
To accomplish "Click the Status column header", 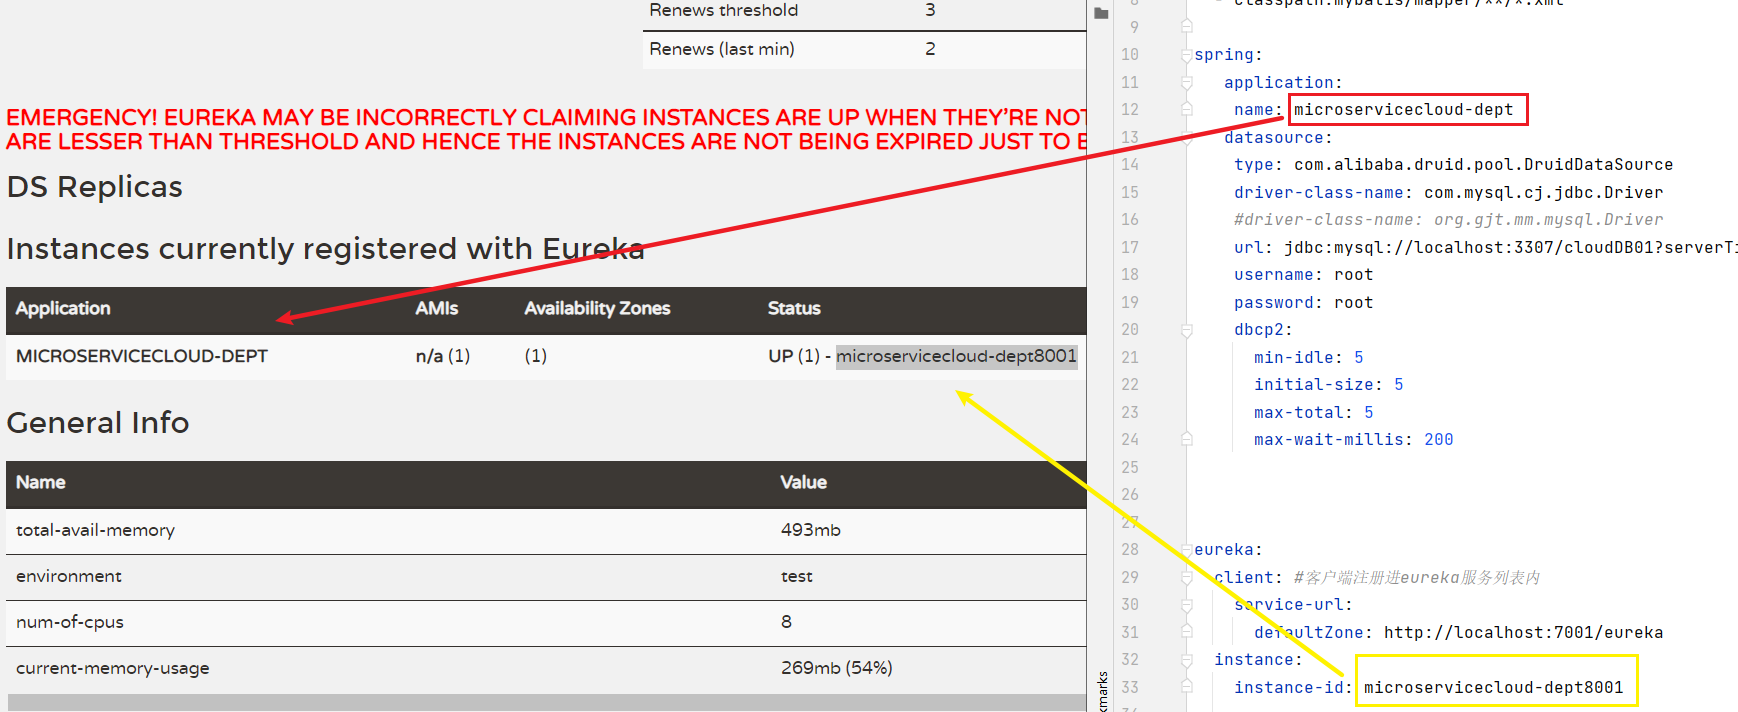I will coord(794,309).
